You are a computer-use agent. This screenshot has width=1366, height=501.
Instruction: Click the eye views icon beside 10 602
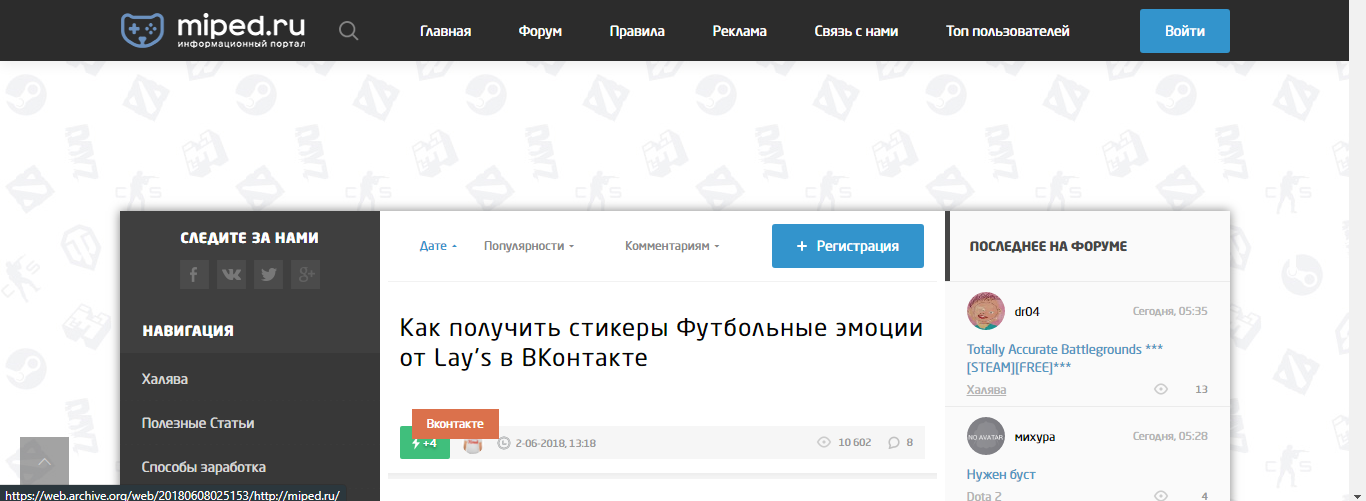pyautogui.click(x=825, y=442)
